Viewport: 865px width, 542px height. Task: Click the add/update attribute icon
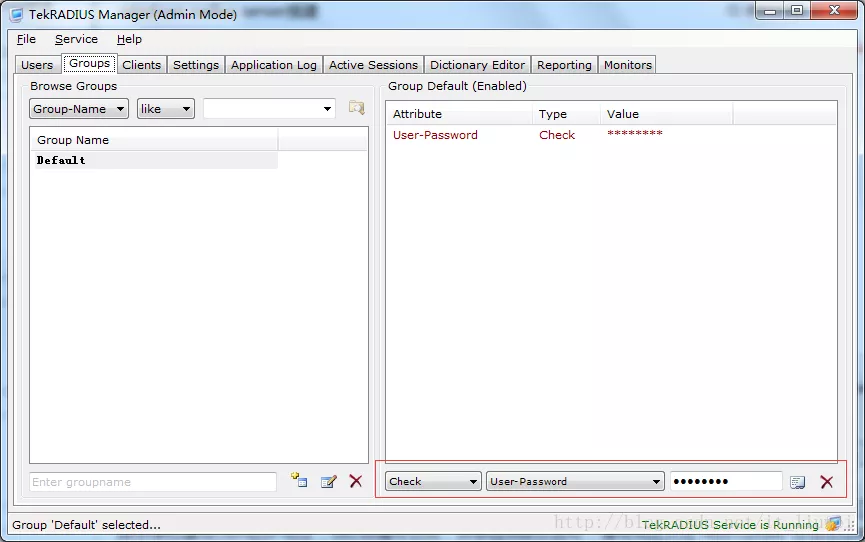tap(797, 482)
